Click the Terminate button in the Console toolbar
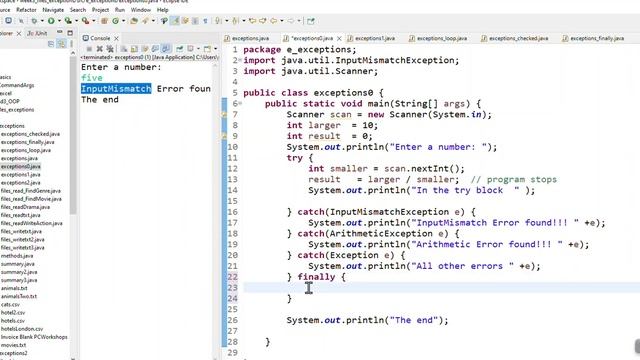640x360 pixels. coord(89,49)
